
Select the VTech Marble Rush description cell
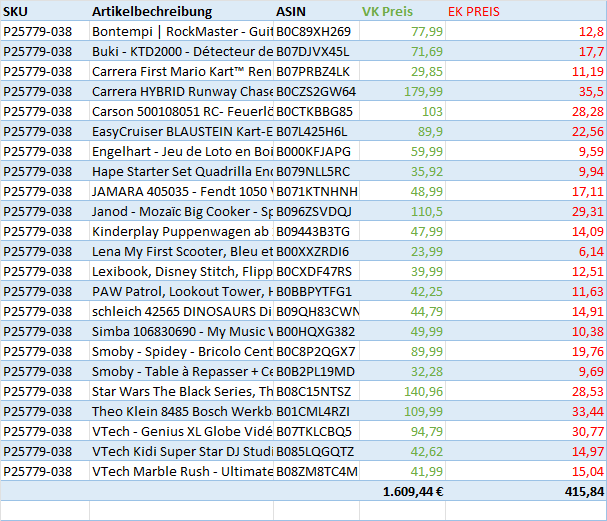point(180,471)
